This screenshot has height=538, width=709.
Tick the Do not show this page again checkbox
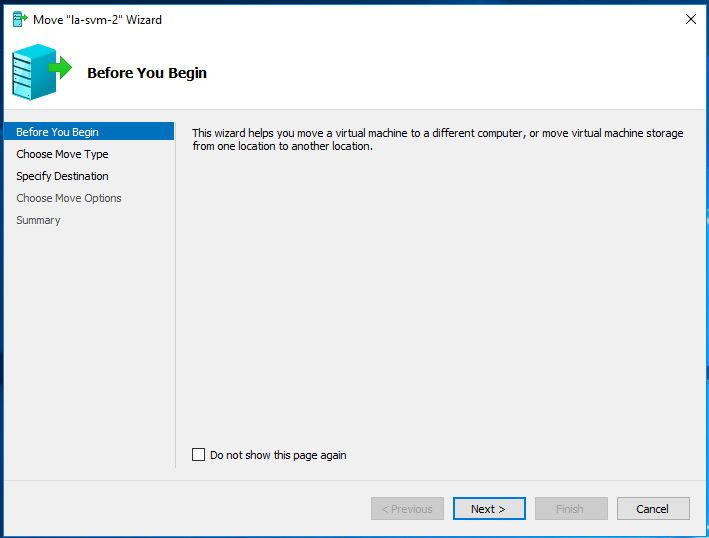(199, 454)
